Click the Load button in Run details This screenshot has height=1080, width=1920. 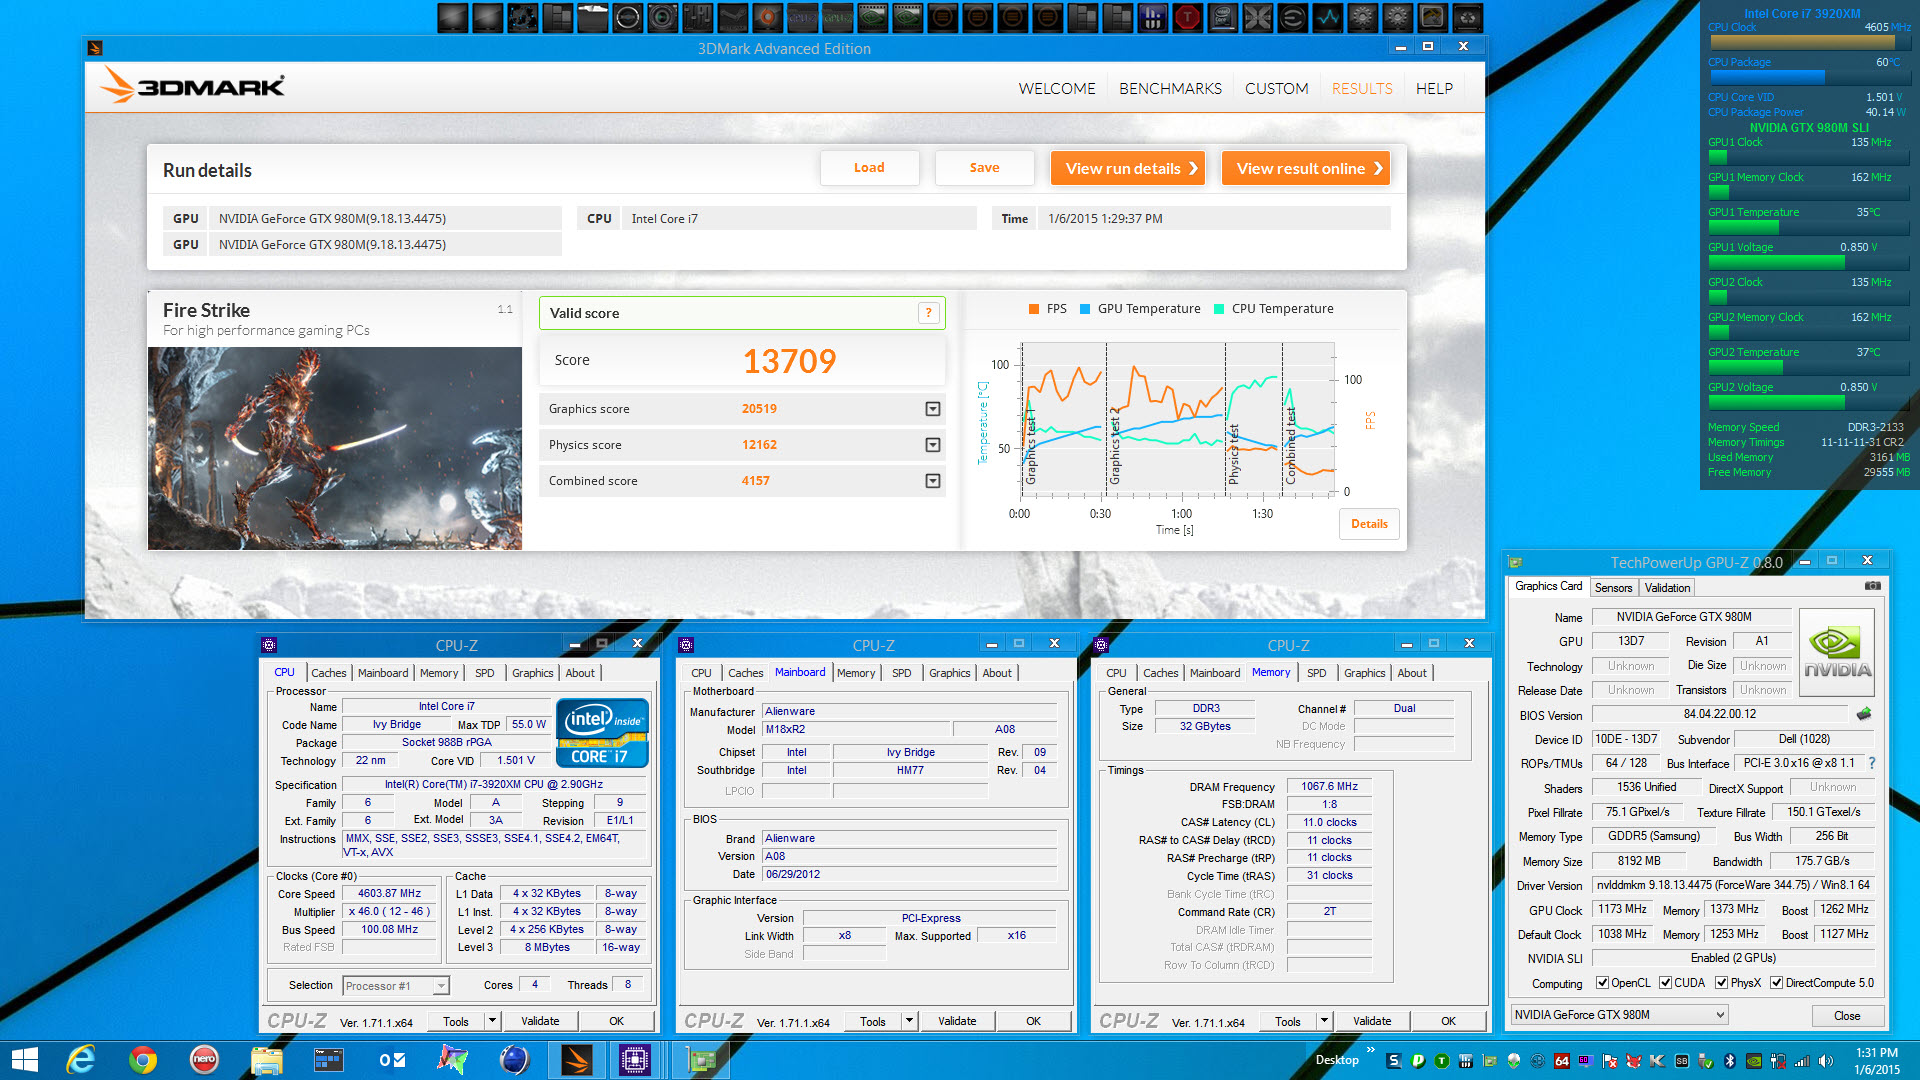[869, 168]
